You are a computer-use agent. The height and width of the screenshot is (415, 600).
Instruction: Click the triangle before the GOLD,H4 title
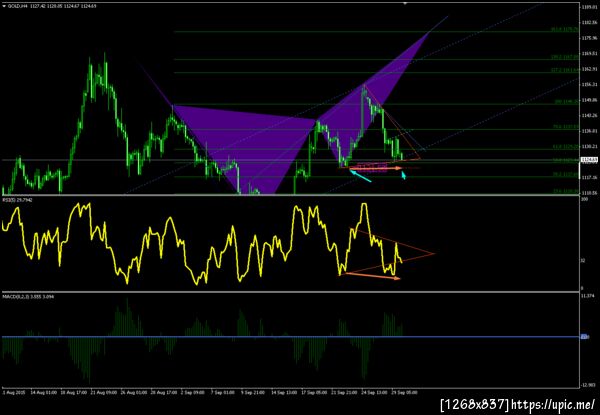pos(4,6)
